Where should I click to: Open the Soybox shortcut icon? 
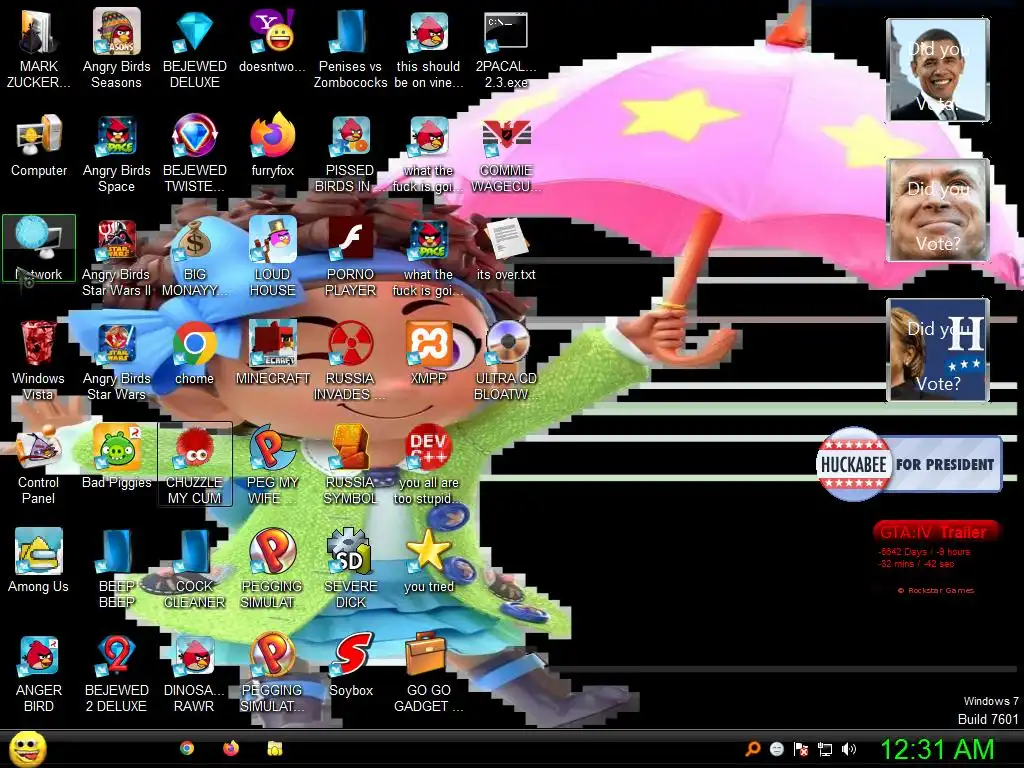coord(351,665)
